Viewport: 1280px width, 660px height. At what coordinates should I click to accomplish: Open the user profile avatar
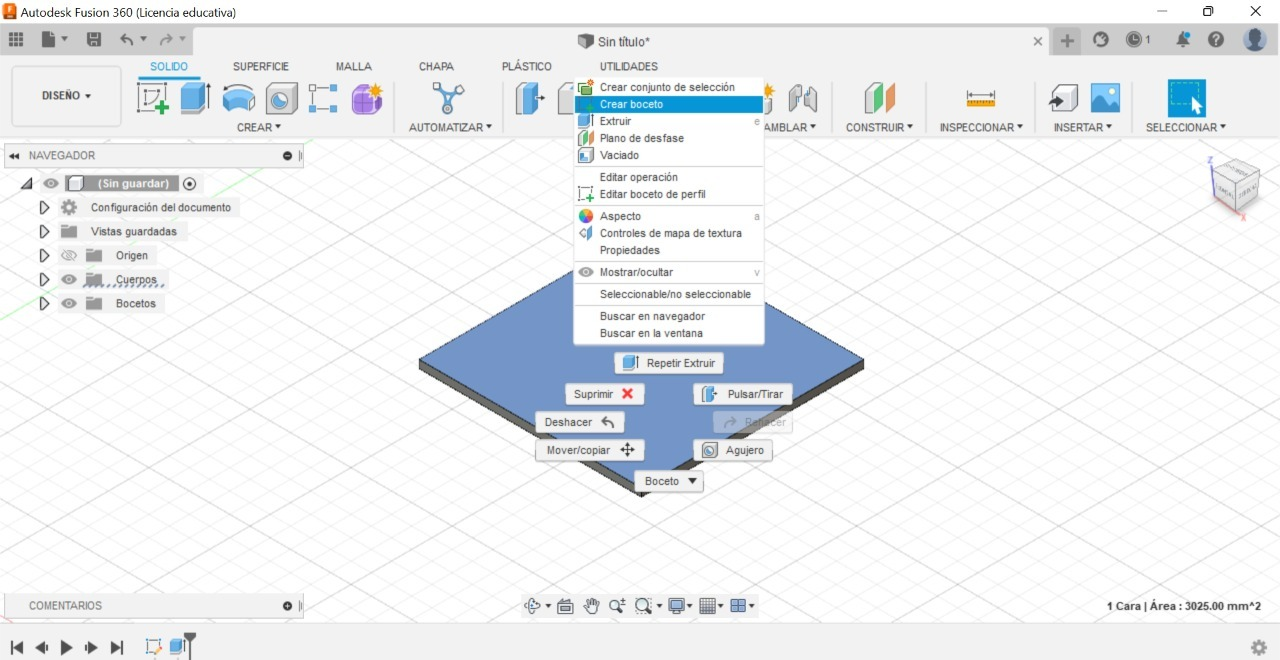pos(1255,40)
